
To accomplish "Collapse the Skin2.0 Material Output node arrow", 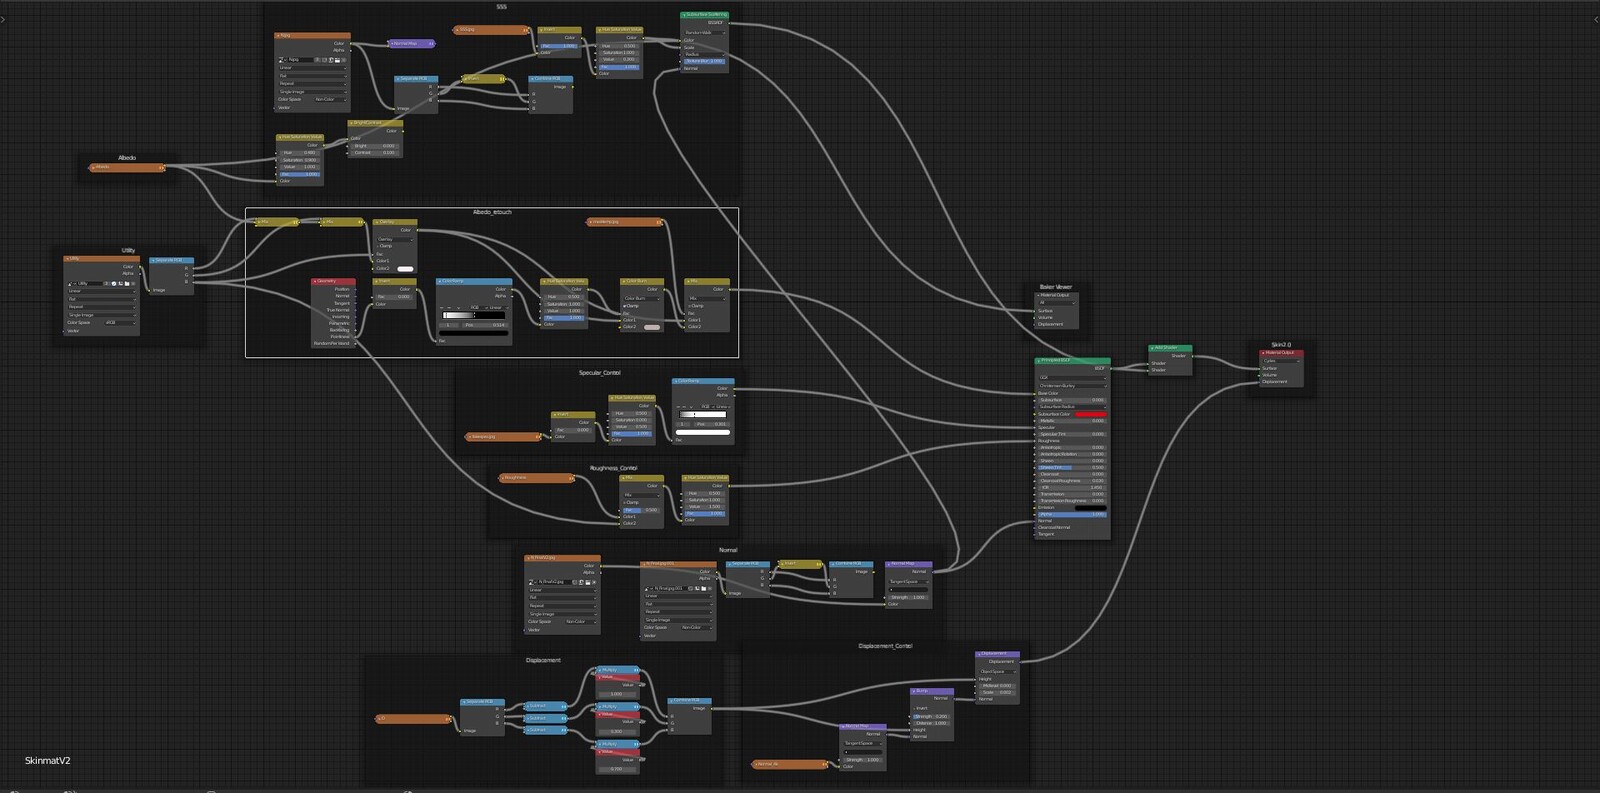I will point(1263,353).
